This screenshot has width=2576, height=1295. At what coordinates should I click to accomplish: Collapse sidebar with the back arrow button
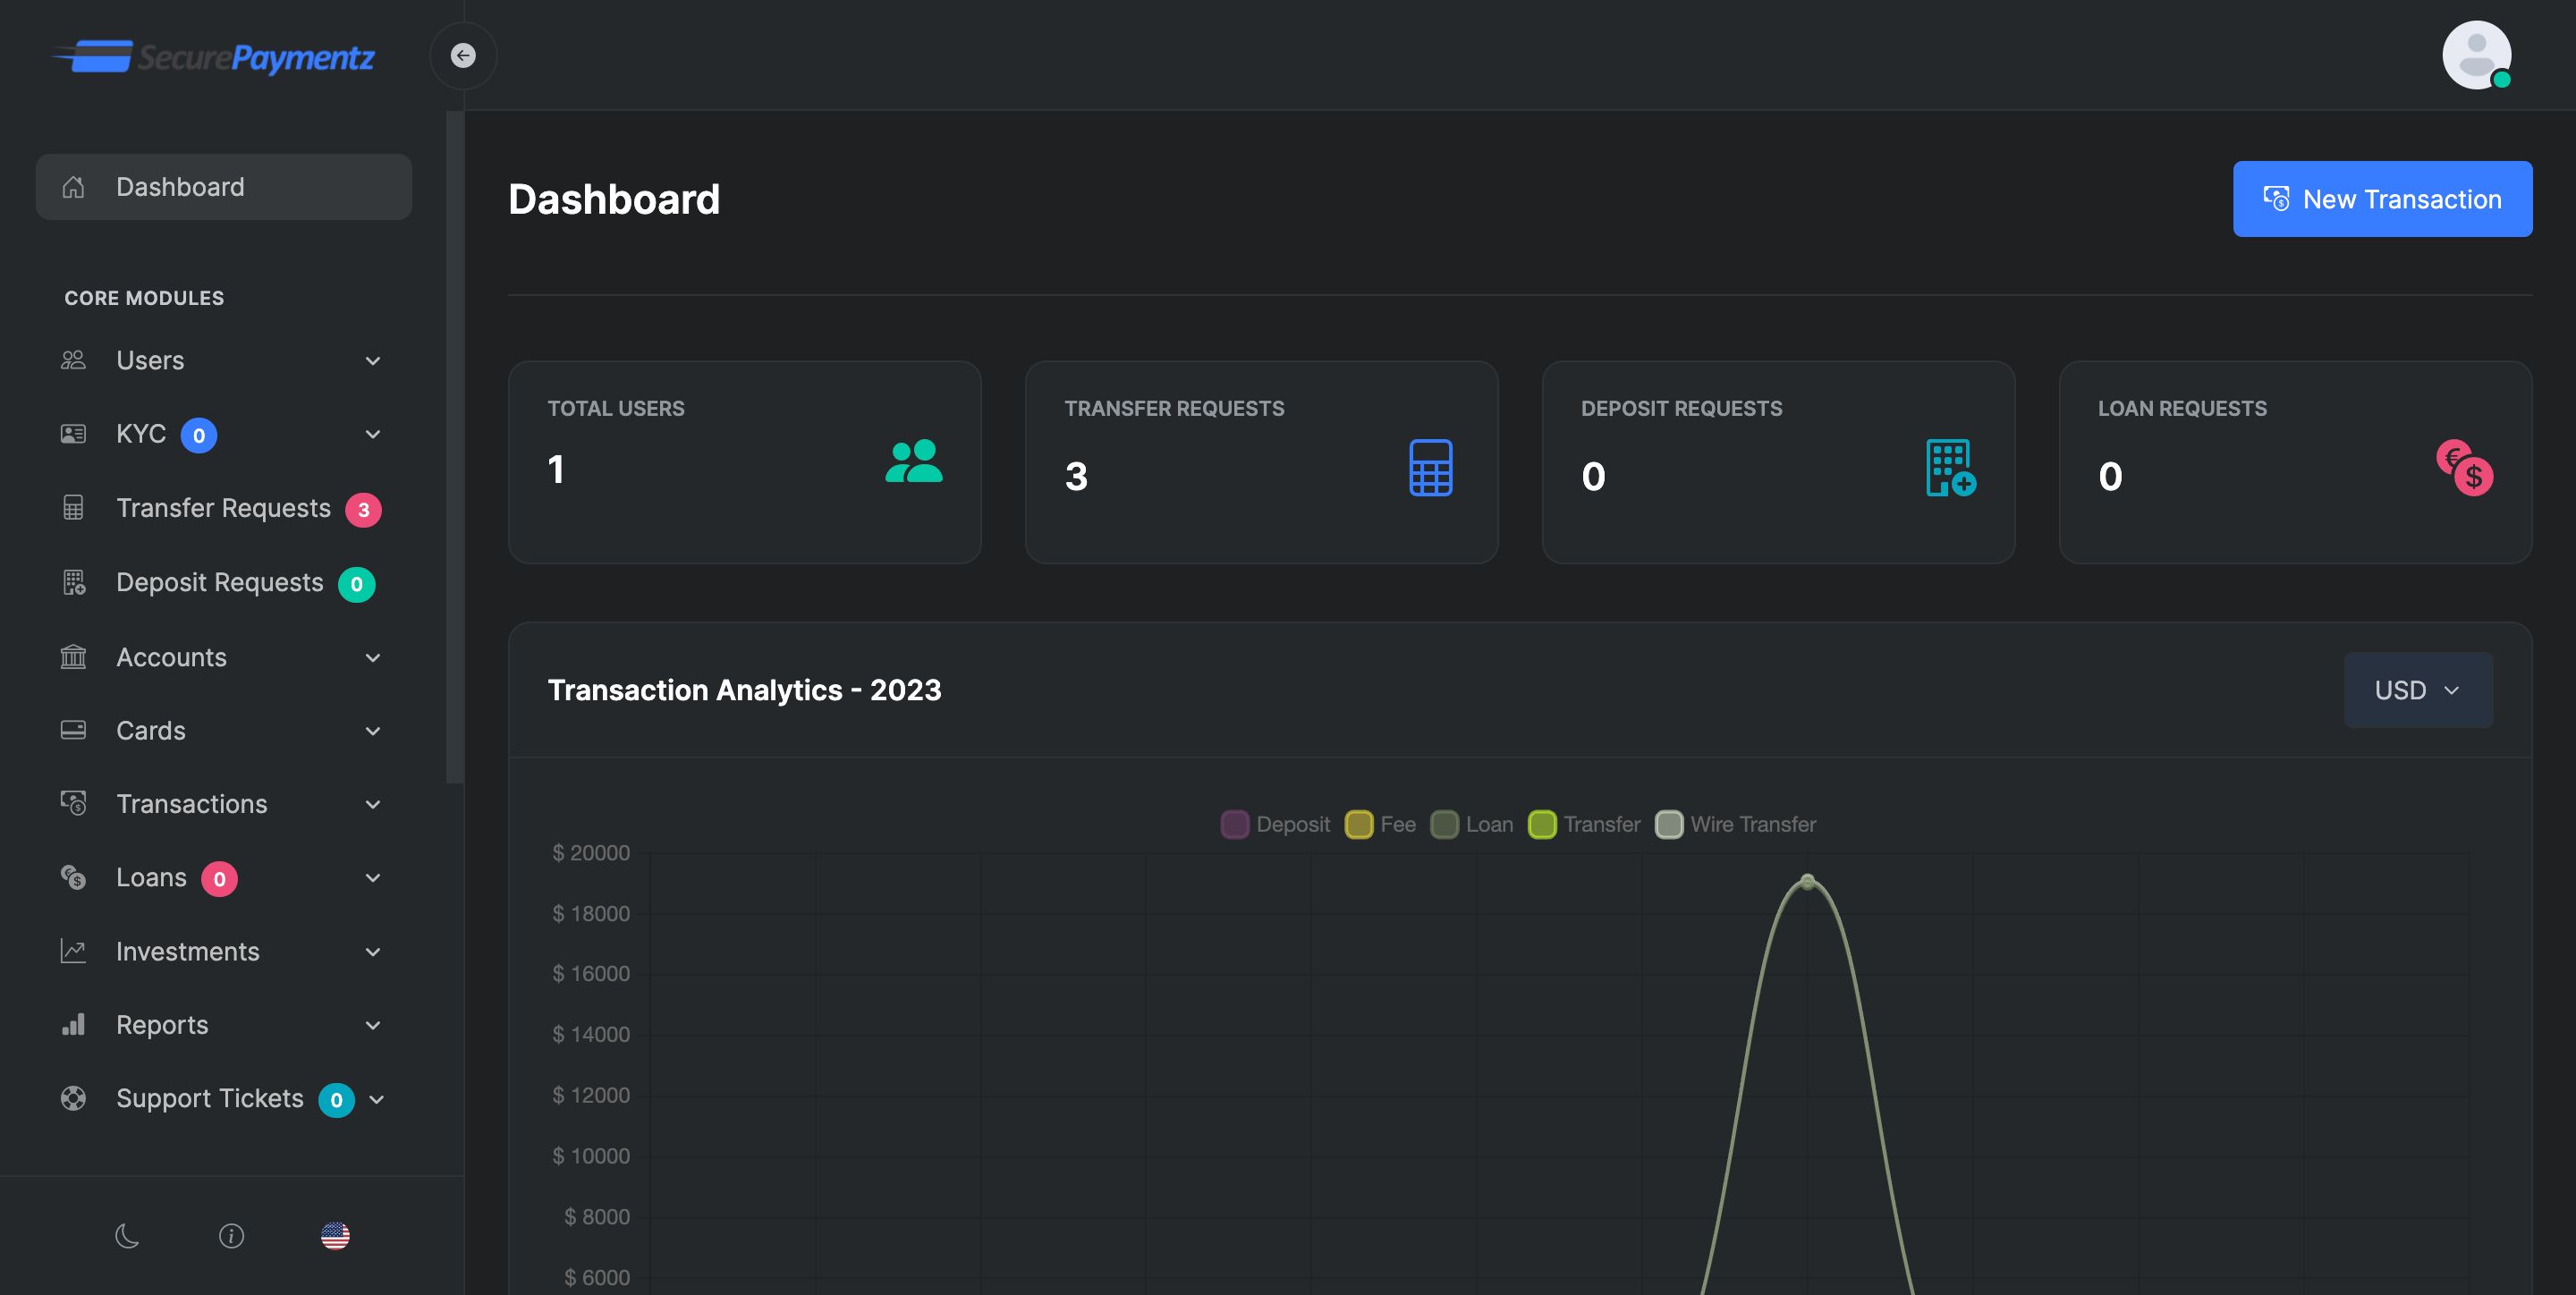[x=463, y=55]
